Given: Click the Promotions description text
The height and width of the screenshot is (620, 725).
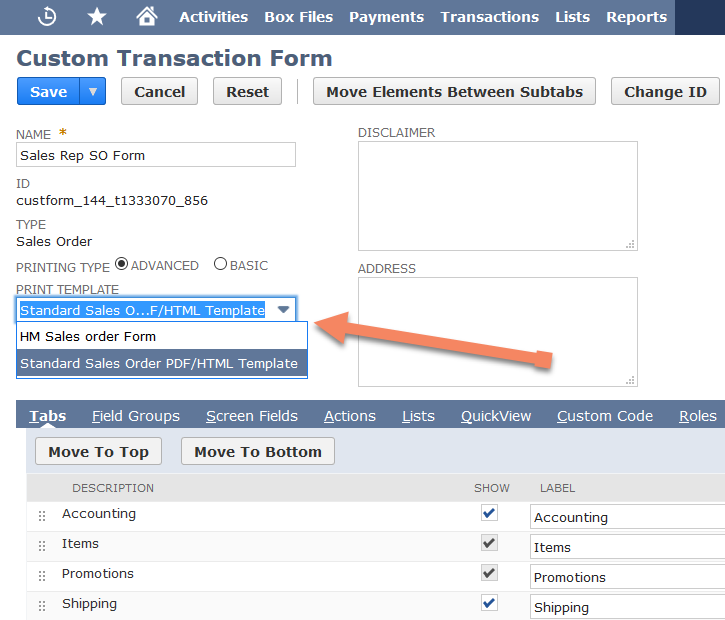Looking at the screenshot, I should click(x=98, y=574).
